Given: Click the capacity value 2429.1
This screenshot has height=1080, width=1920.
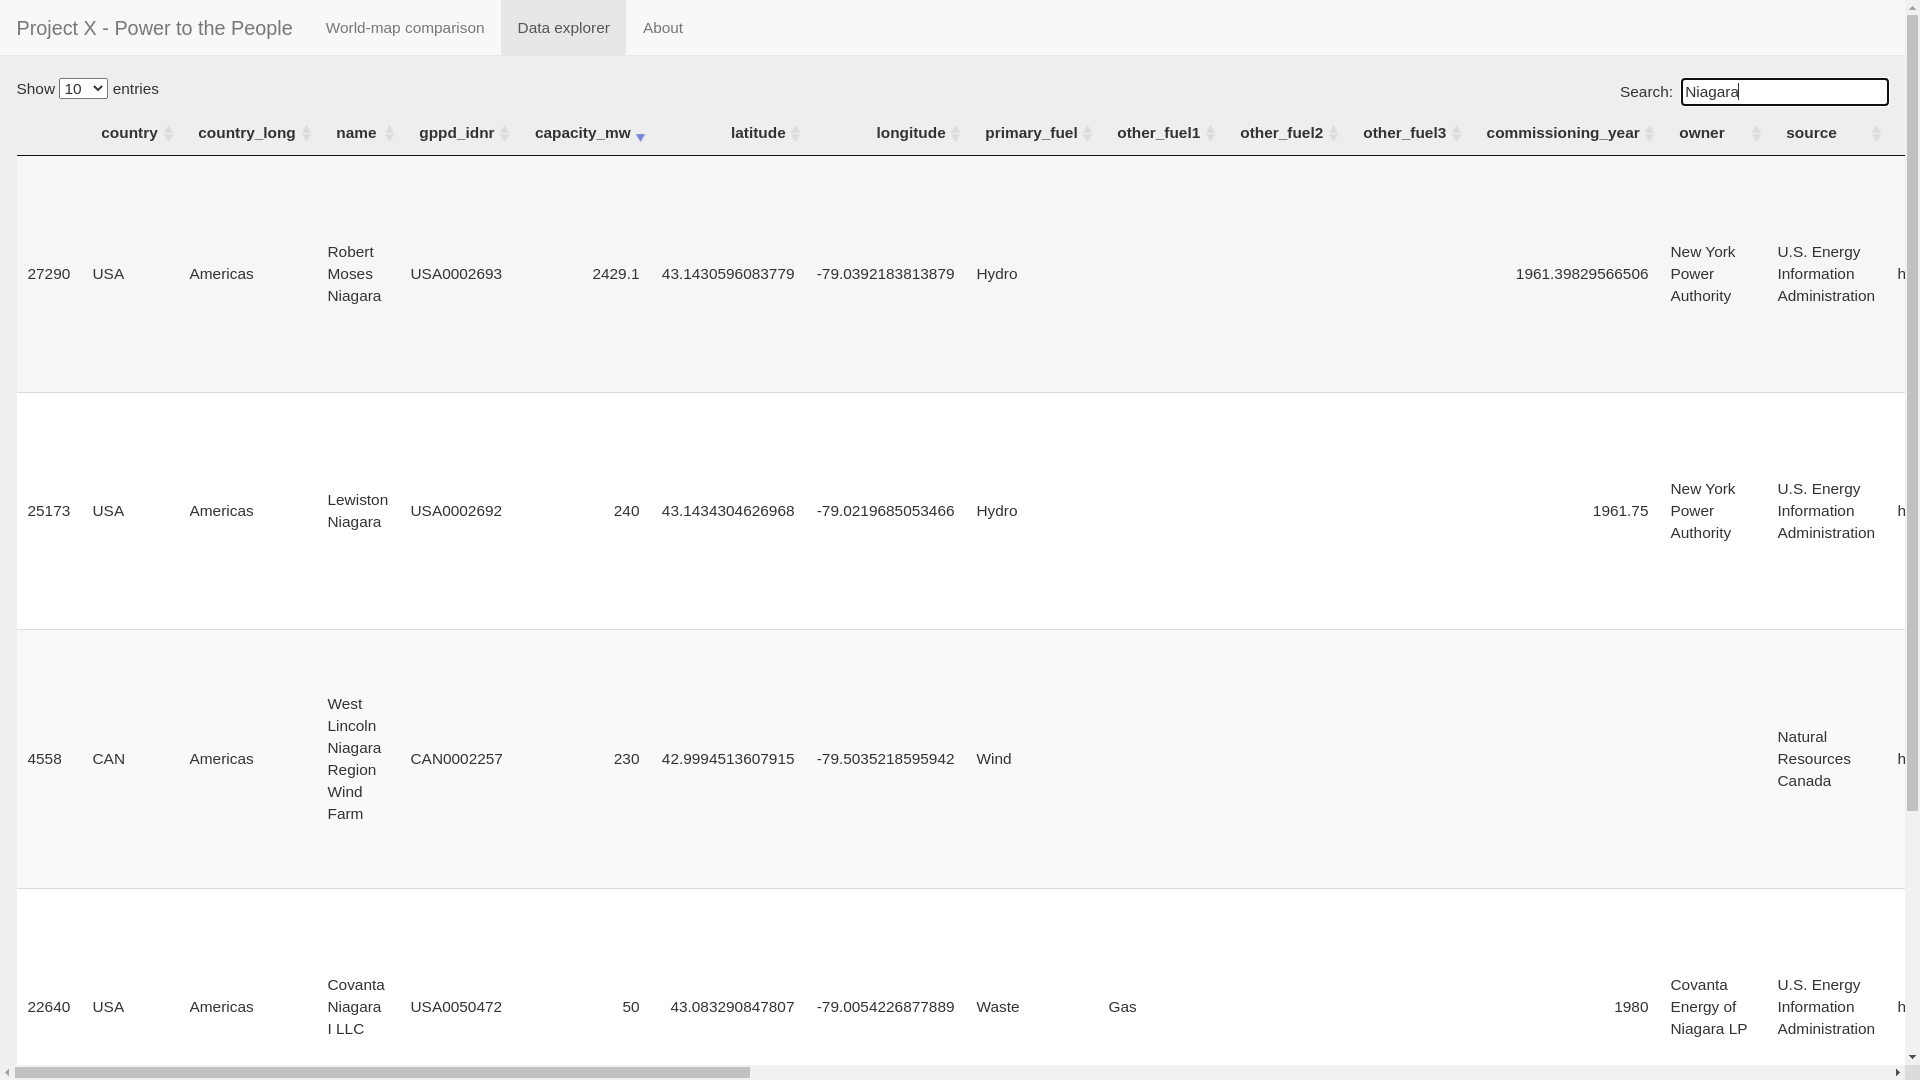Looking at the screenshot, I should [615, 274].
